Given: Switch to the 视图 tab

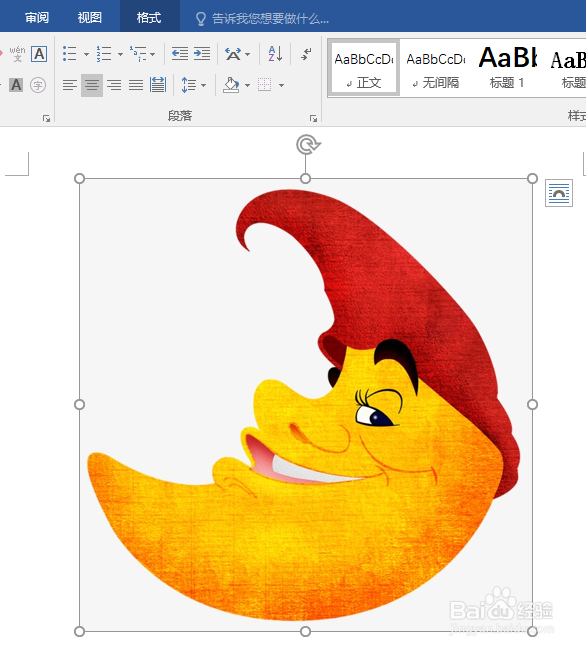Looking at the screenshot, I should 89,18.
